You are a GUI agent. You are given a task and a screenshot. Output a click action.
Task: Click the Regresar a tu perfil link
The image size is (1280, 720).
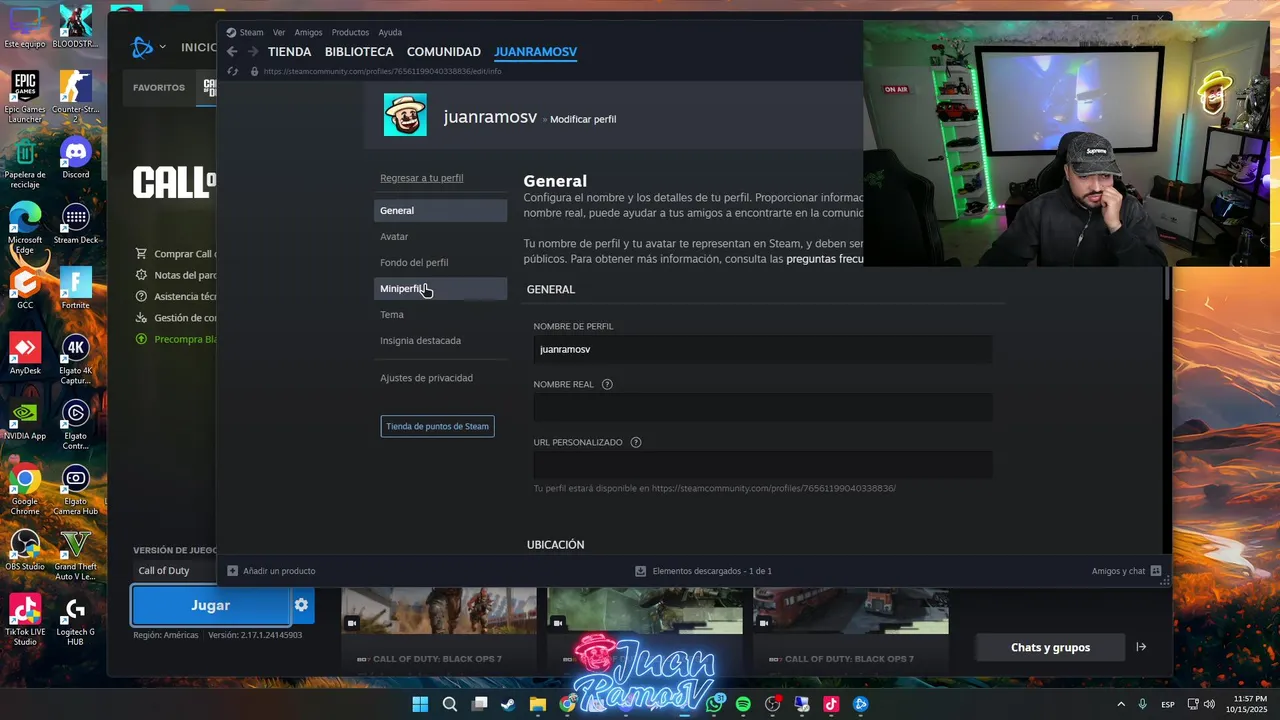421,178
